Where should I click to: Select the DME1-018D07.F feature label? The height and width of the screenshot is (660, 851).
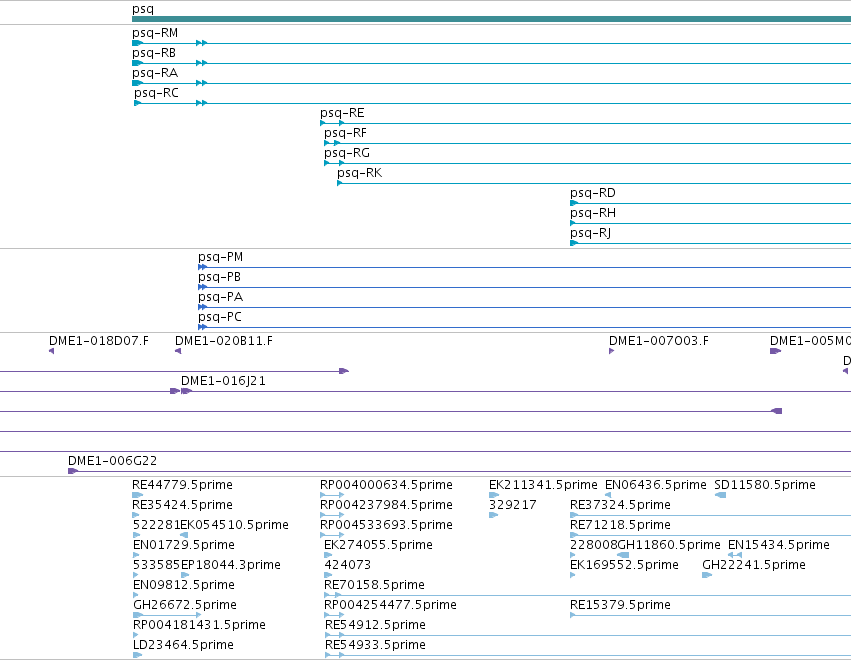pyautogui.click(x=99, y=341)
